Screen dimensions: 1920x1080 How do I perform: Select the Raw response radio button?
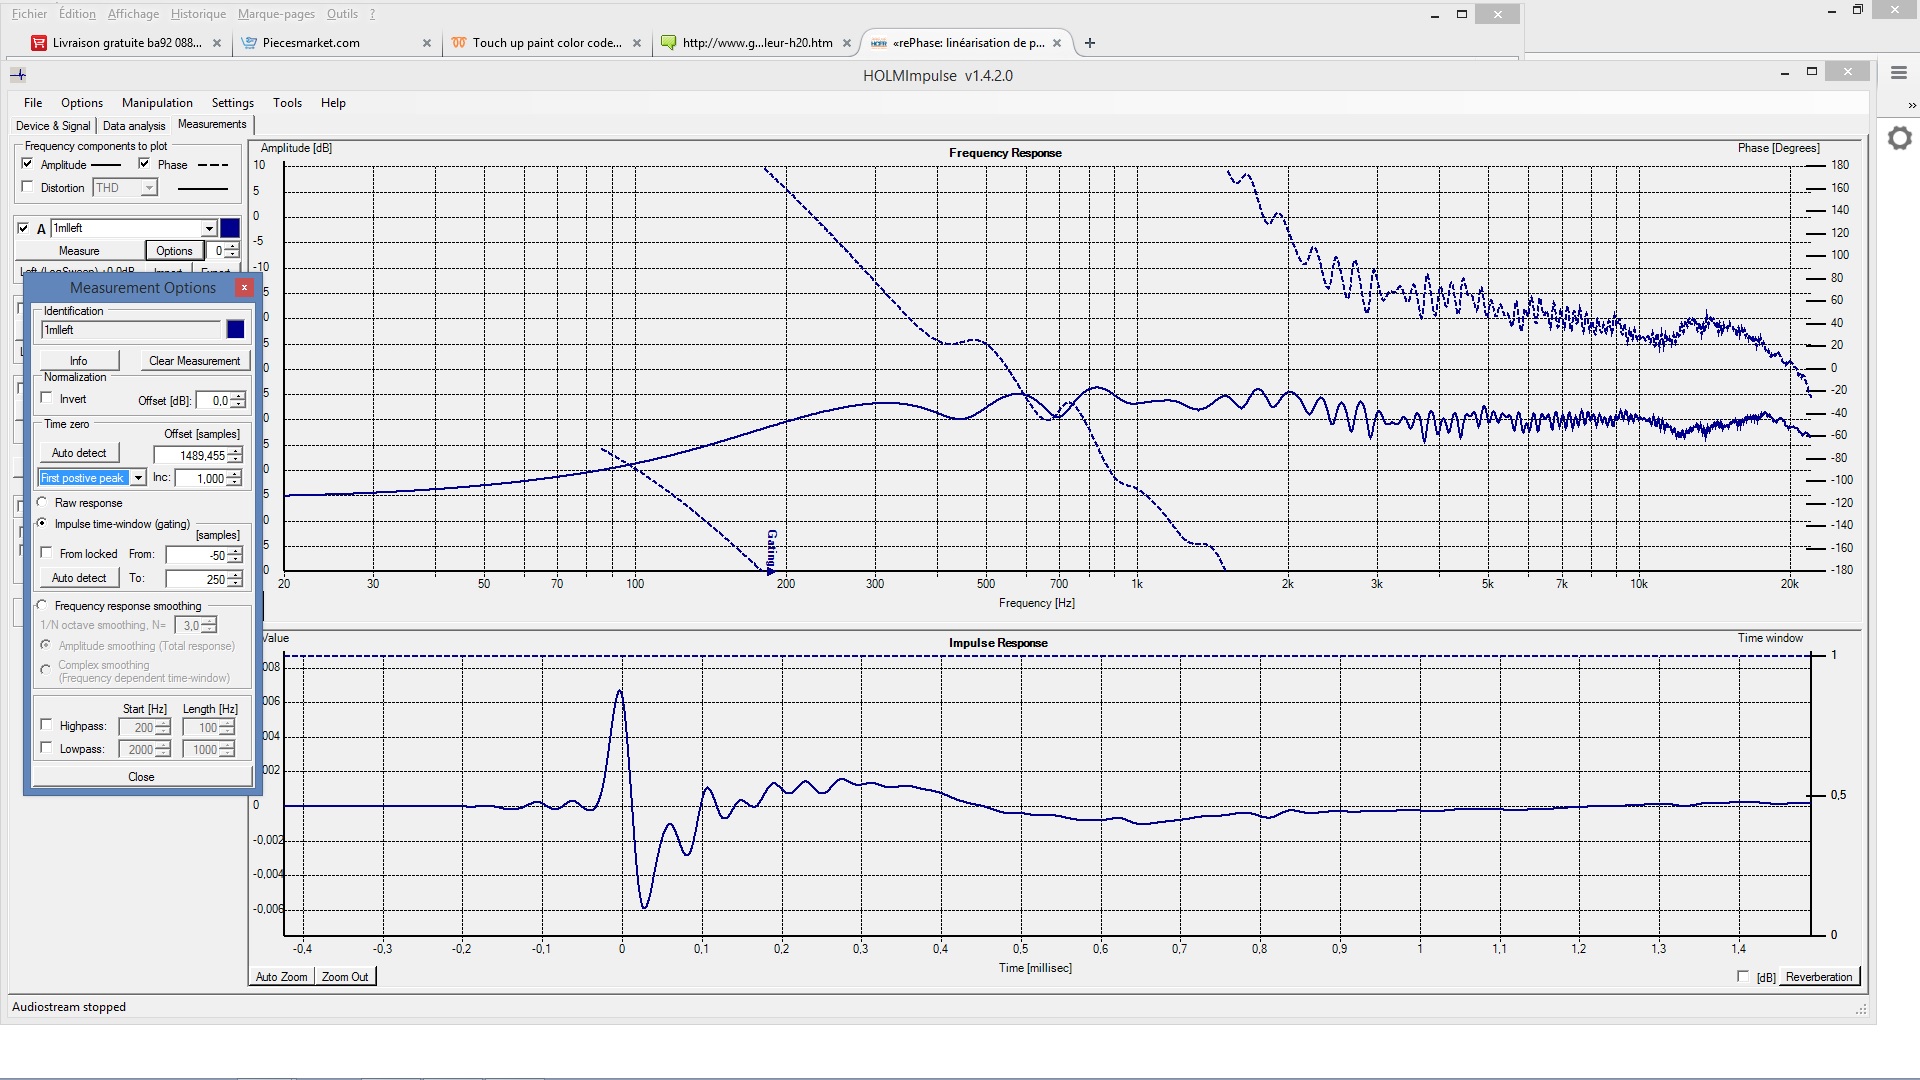[42, 502]
